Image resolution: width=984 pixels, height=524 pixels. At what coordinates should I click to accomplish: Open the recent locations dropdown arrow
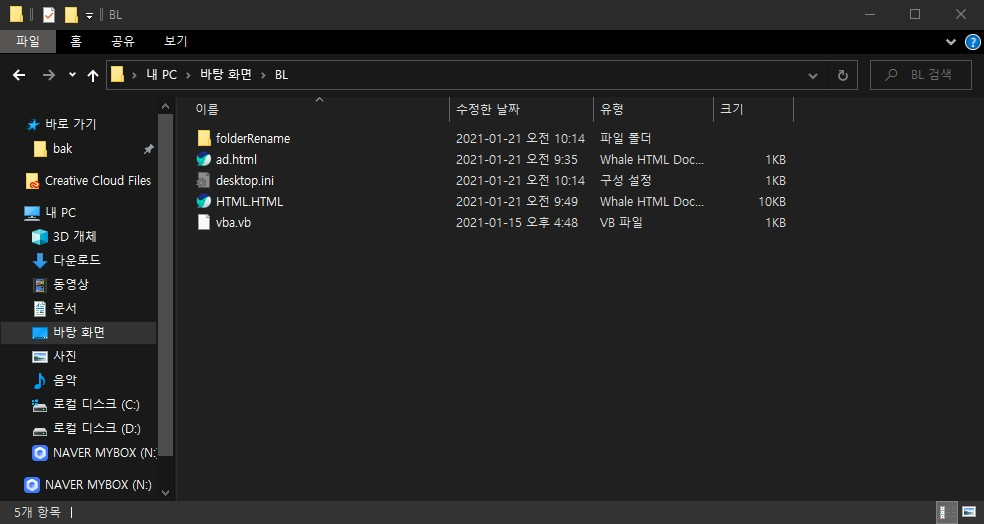pyautogui.click(x=72, y=75)
